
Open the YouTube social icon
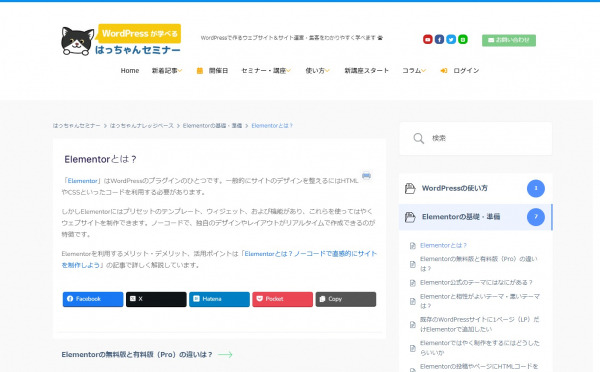(x=427, y=39)
